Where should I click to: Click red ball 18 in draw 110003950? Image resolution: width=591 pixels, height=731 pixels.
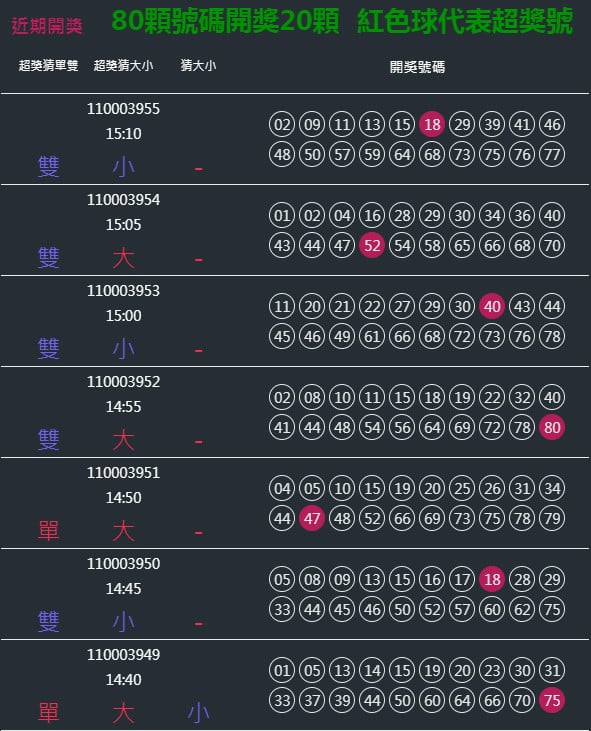(492, 579)
